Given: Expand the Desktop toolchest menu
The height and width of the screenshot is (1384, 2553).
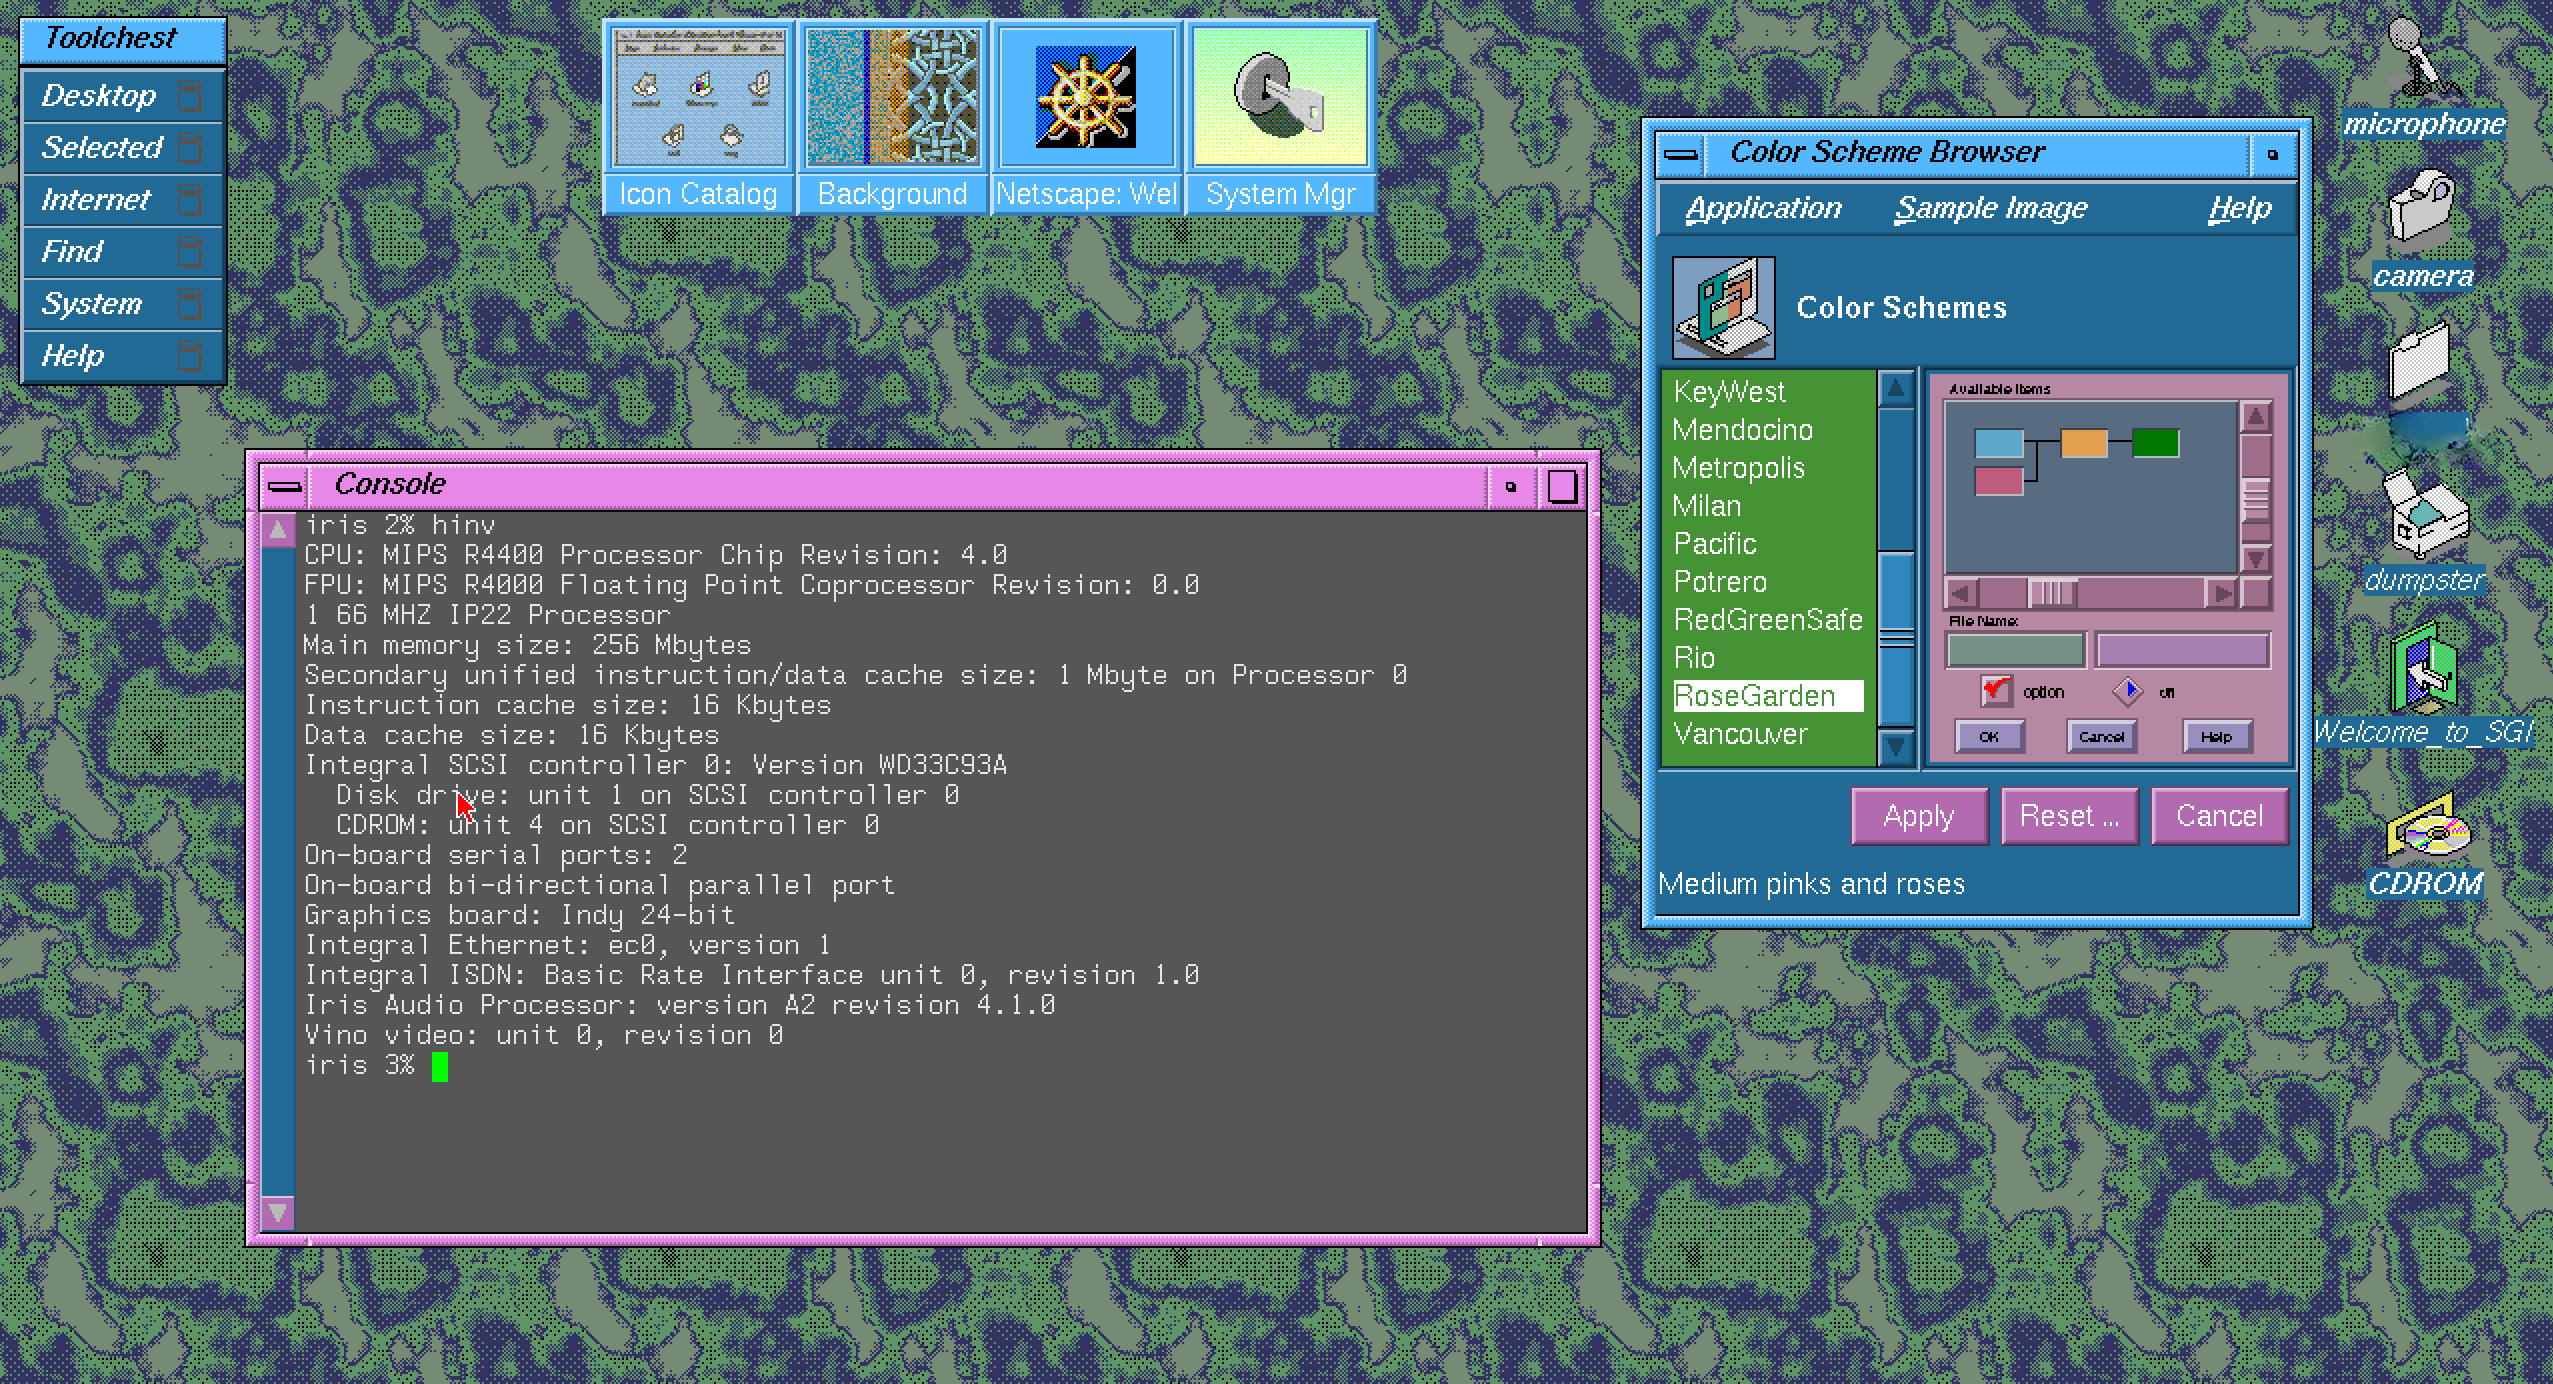Looking at the screenshot, I should (99, 96).
